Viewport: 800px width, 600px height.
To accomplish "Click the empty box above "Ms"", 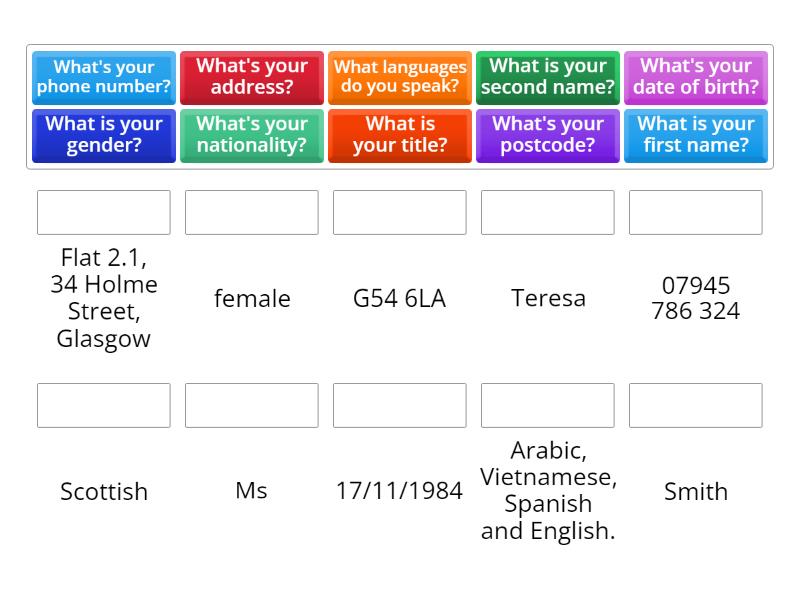I will pyautogui.click(x=252, y=405).
